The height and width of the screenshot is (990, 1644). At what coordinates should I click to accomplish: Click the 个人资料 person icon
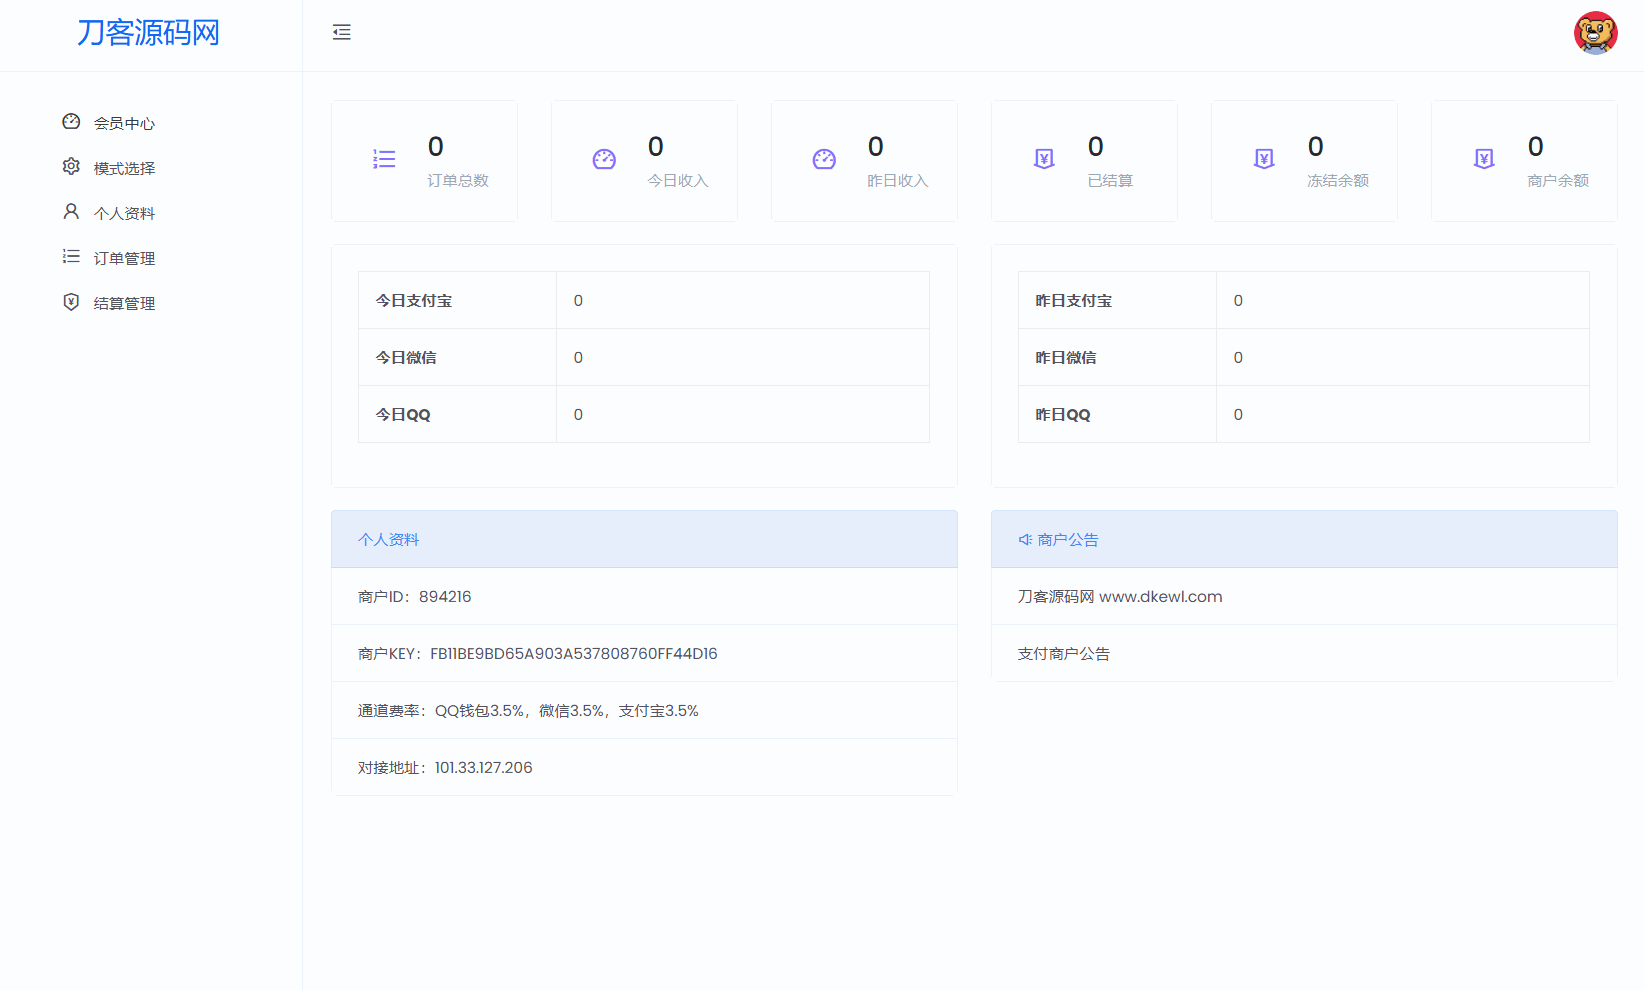coord(71,212)
